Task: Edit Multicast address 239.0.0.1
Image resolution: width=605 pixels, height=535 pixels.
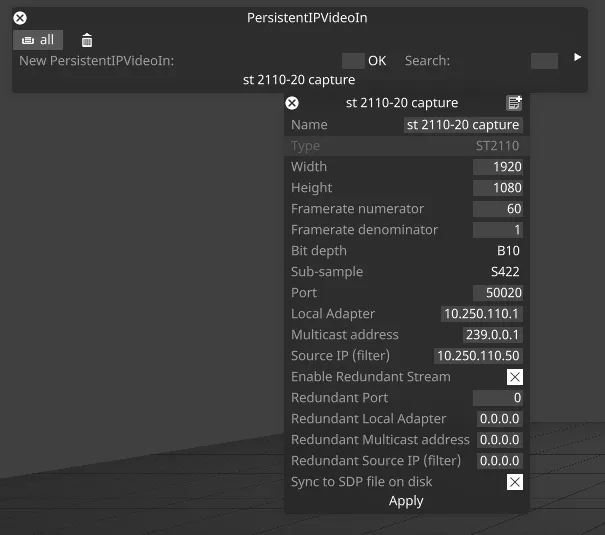Action: [x=493, y=335]
